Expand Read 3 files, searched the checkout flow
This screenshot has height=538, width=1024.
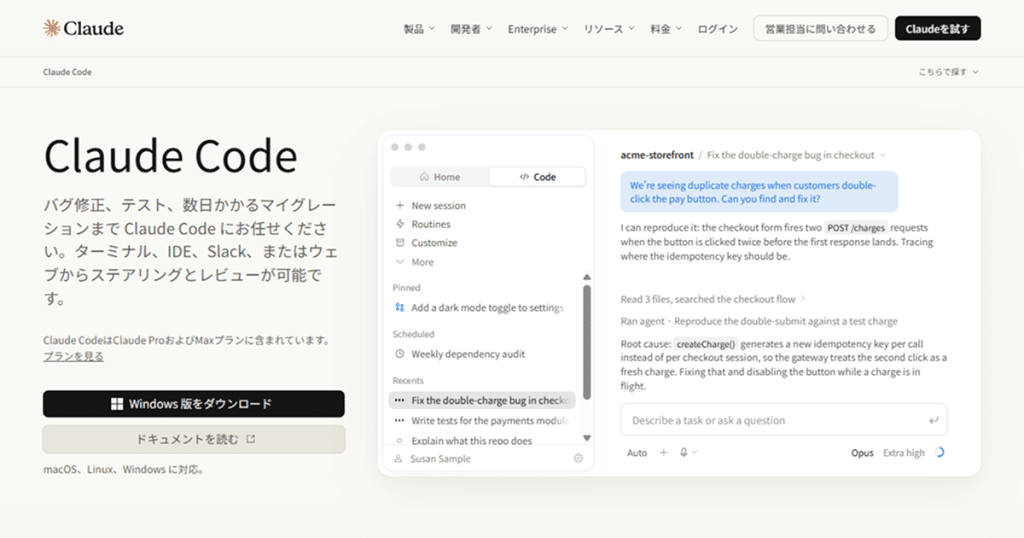[712, 299]
